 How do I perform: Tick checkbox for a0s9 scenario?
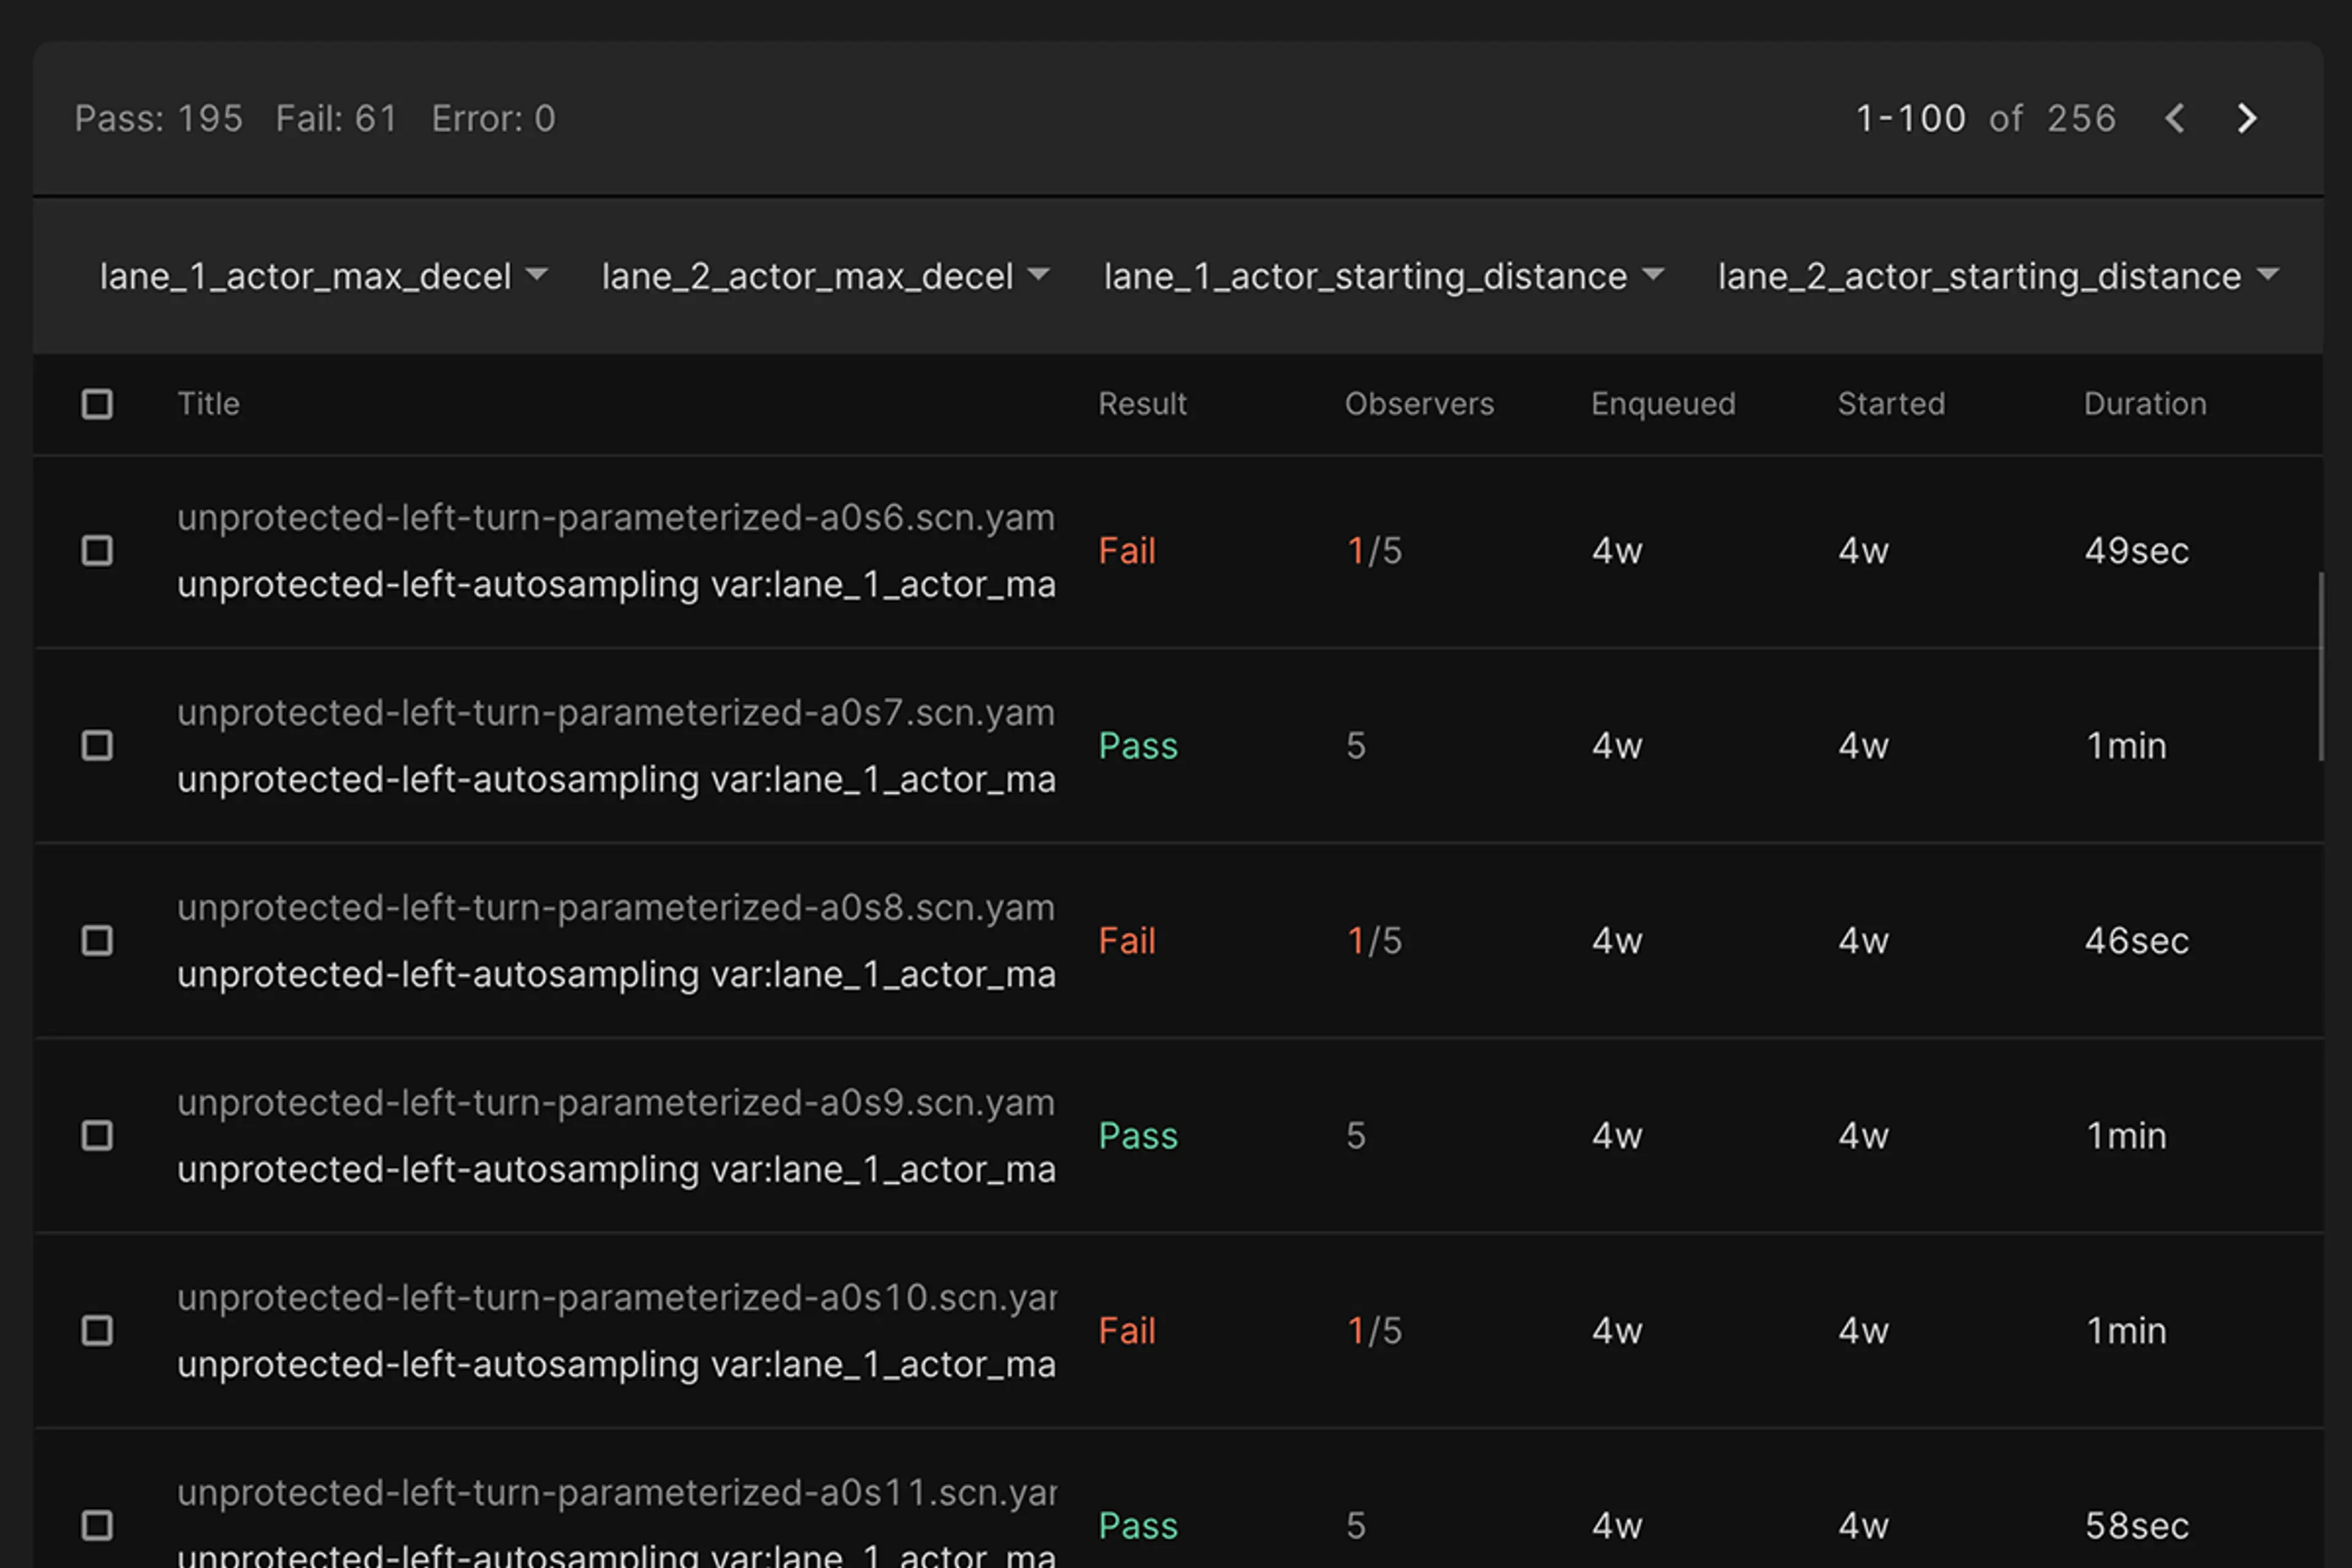[x=97, y=1136]
